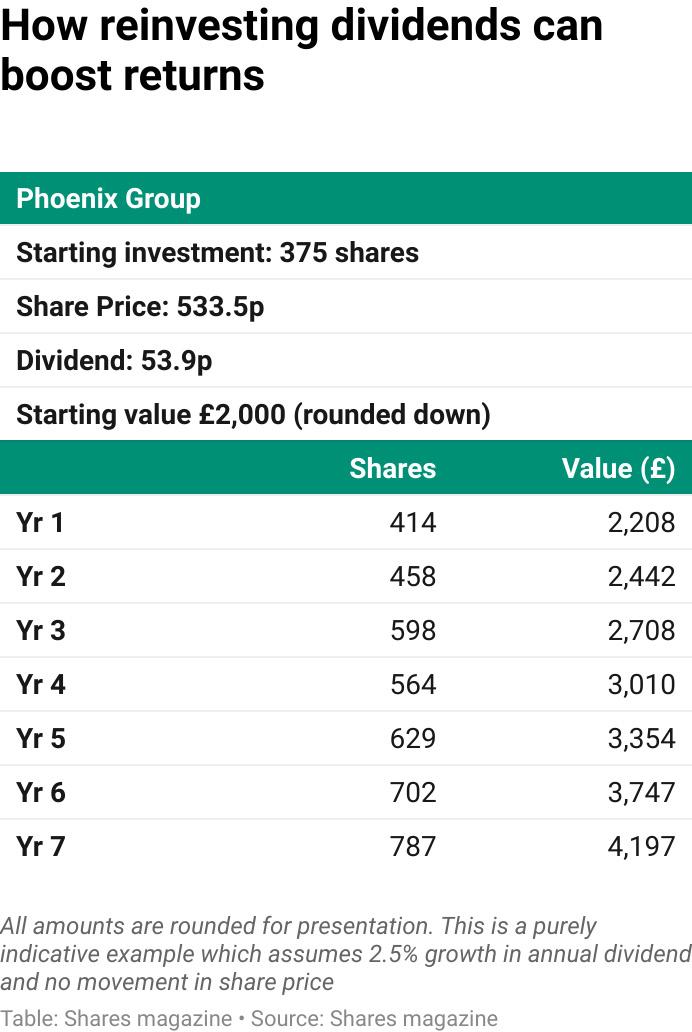Select the Yr 7 value 4,197
This screenshot has height=1032, width=692.
pyautogui.click(x=641, y=846)
